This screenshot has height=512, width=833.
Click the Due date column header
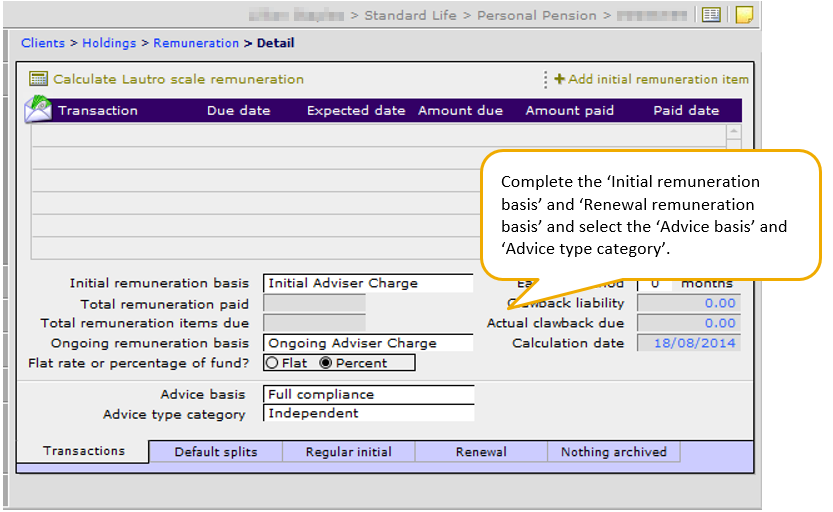(x=239, y=110)
